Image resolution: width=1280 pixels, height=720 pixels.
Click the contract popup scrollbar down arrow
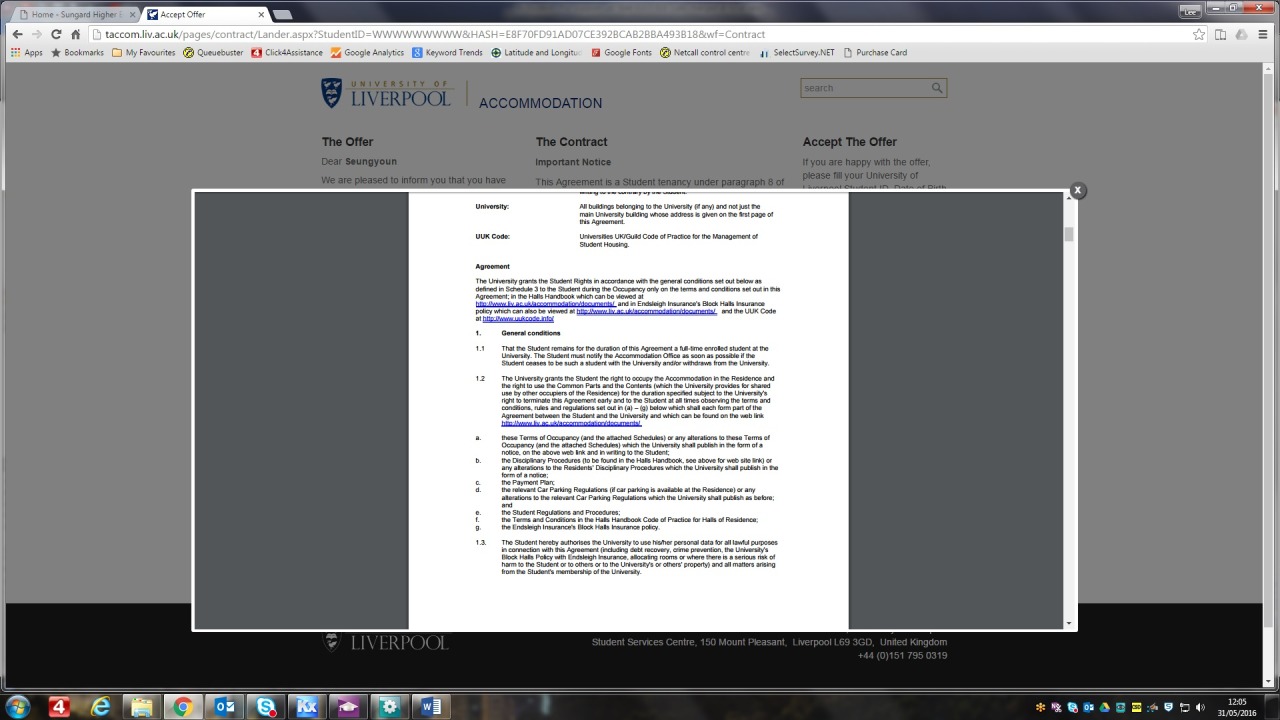(1069, 623)
